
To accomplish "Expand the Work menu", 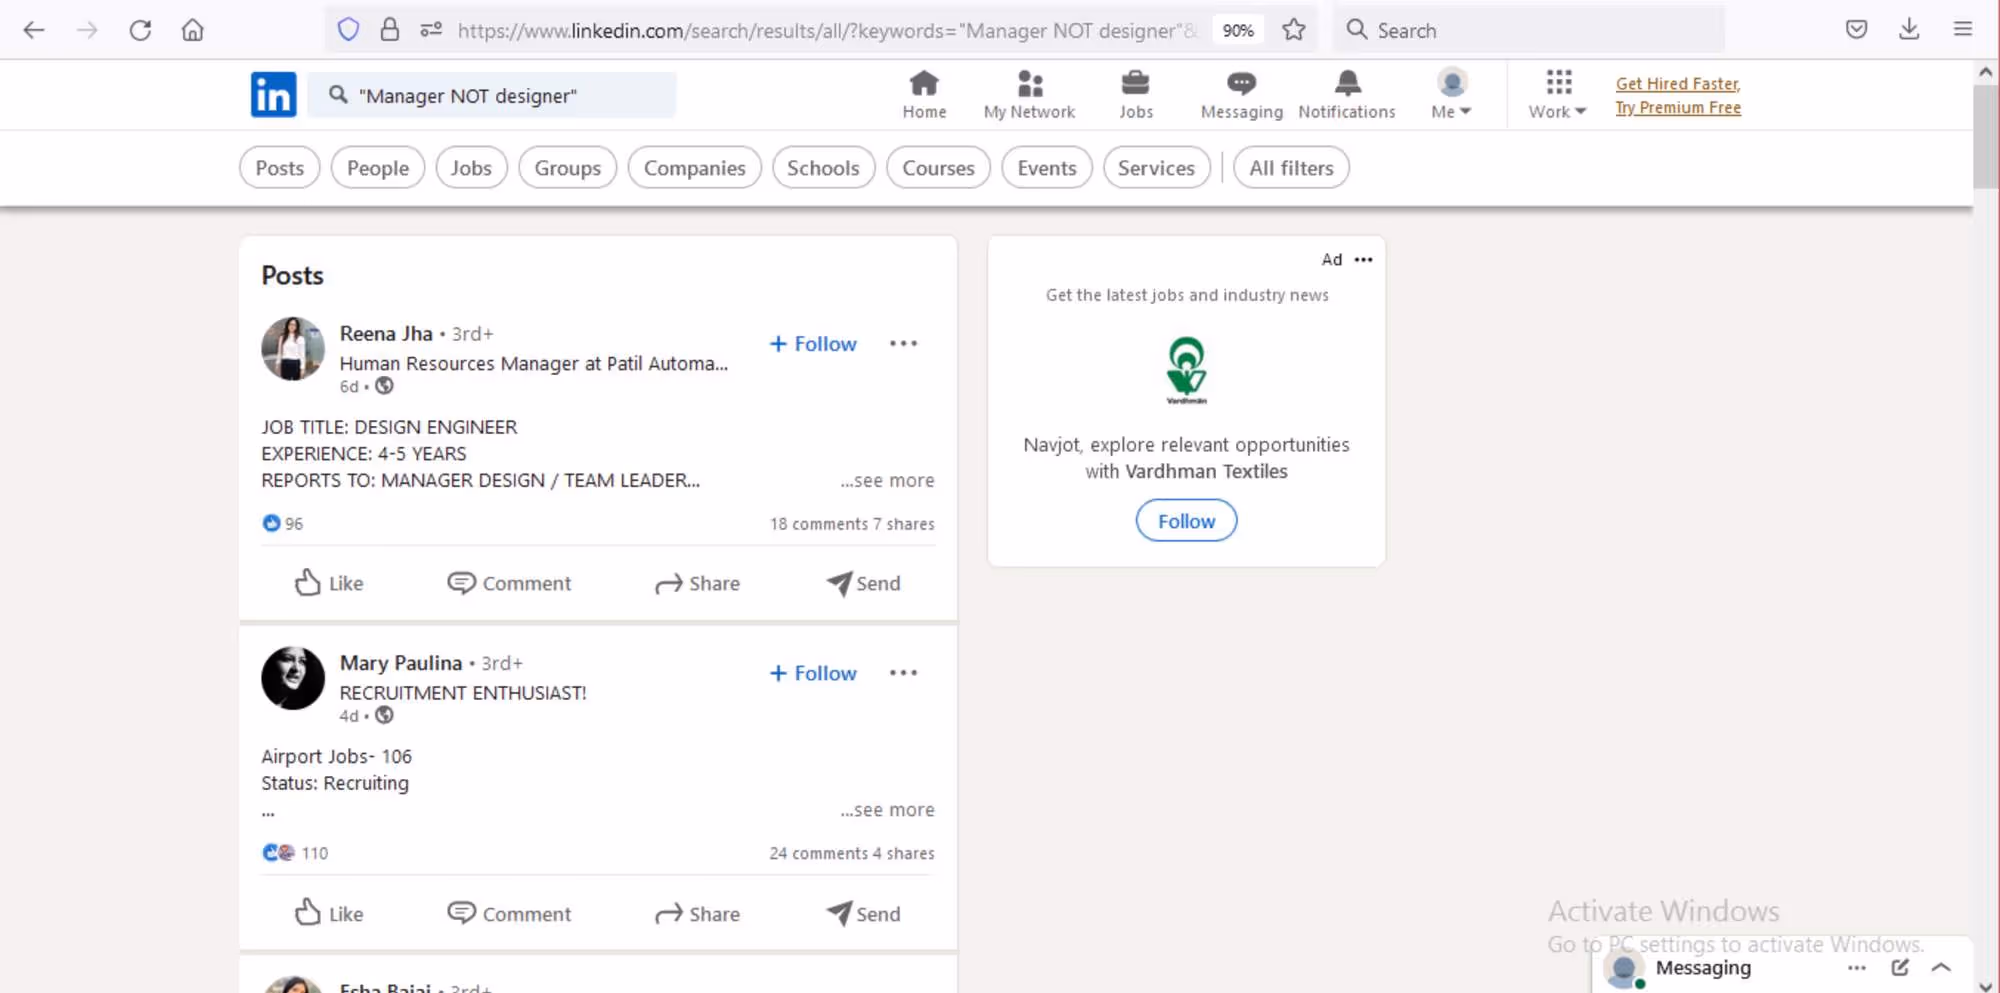I will point(1555,94).
